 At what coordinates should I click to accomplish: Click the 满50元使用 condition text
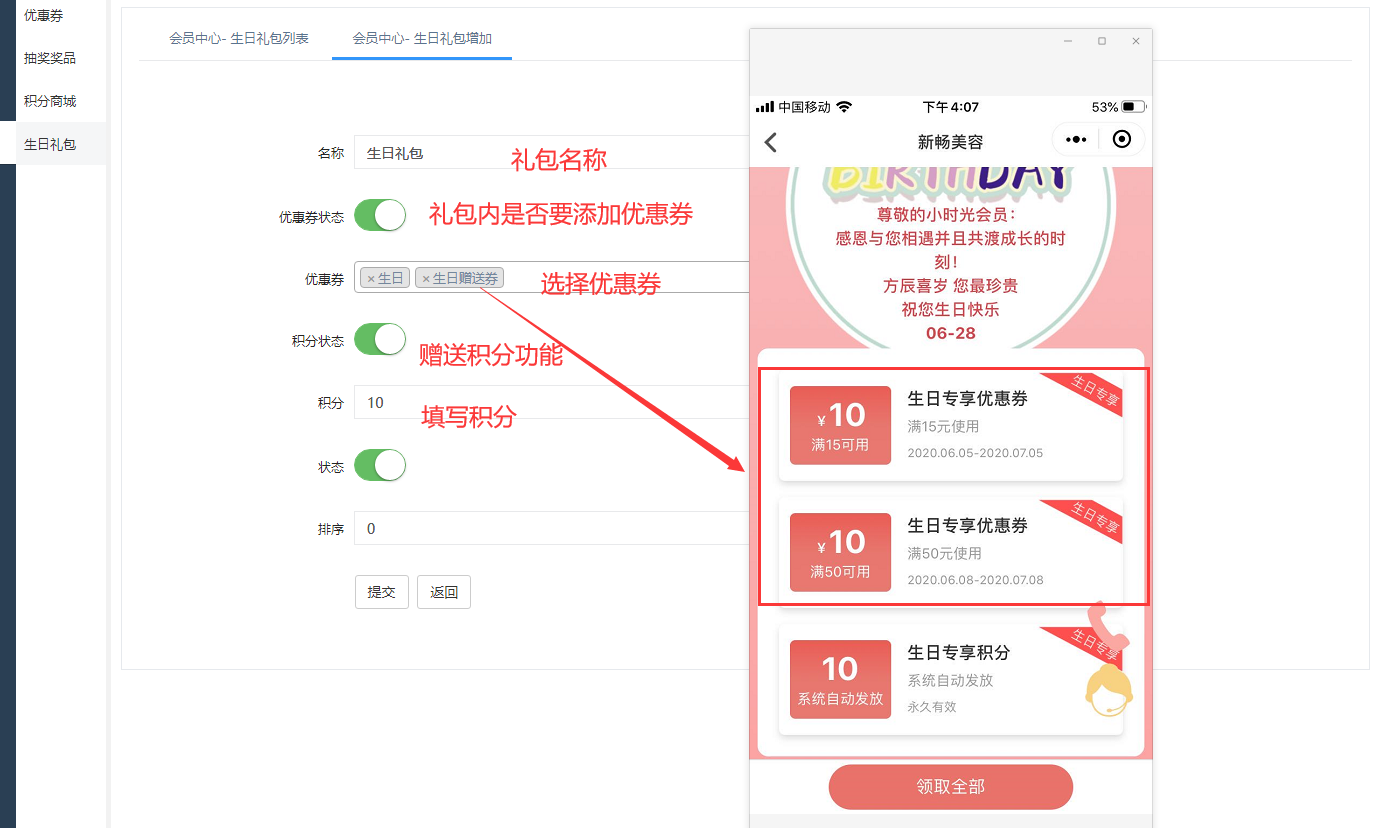(x=944, y=553)
